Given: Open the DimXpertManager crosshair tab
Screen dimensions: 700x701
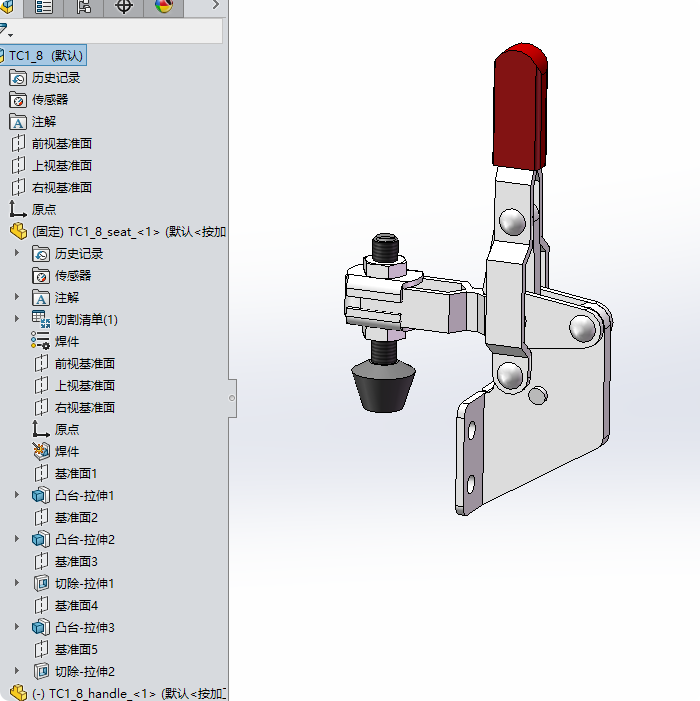Looking at the screenshot, I should tap(123, 7).
